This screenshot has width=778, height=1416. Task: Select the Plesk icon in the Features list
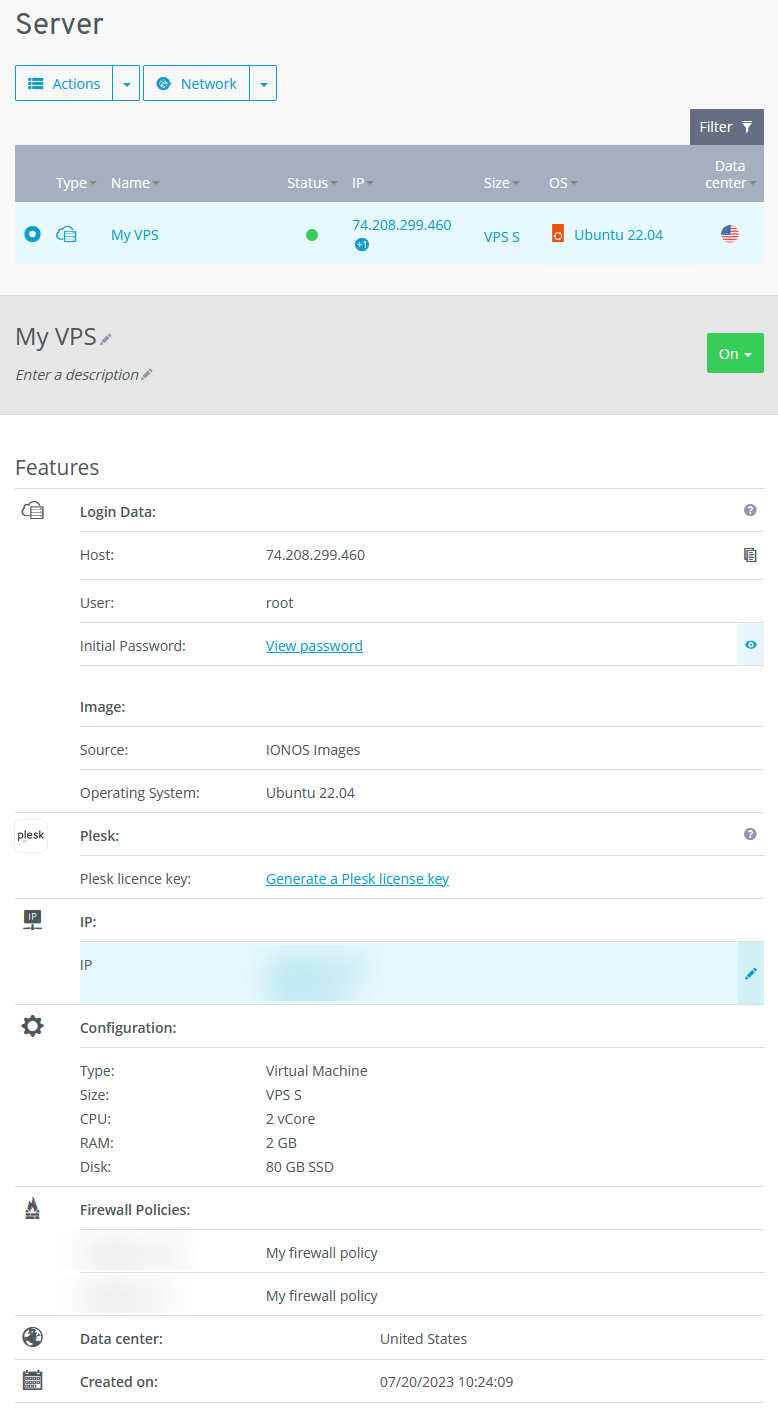tap(30, 835)
